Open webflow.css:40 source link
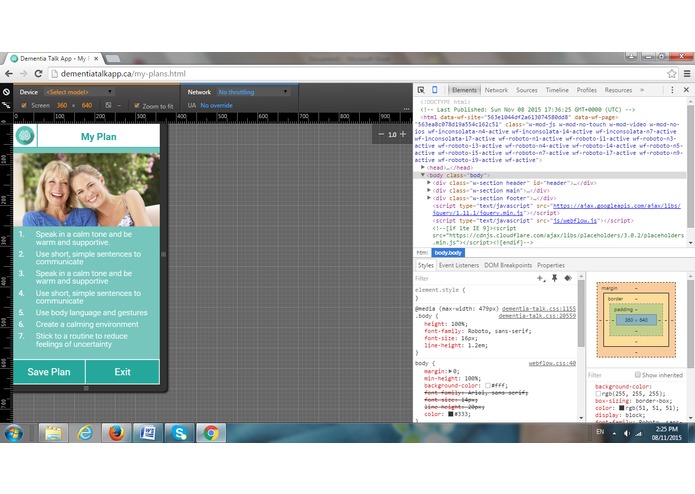 pos(552,363)
